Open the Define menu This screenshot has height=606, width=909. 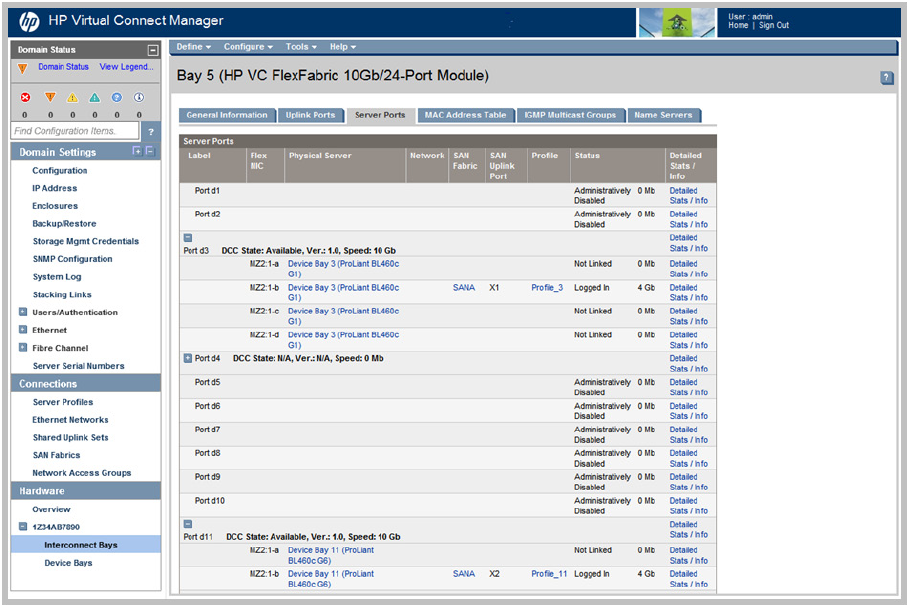[x=194, y=47]
